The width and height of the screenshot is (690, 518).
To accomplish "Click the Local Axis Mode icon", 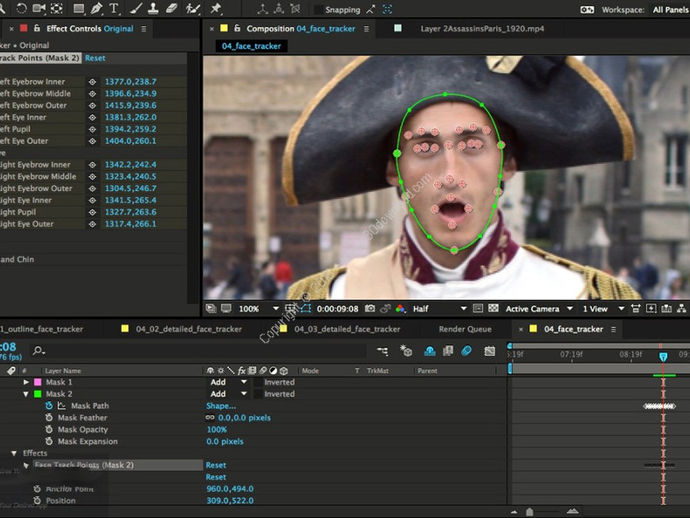I will click(263, 9).
